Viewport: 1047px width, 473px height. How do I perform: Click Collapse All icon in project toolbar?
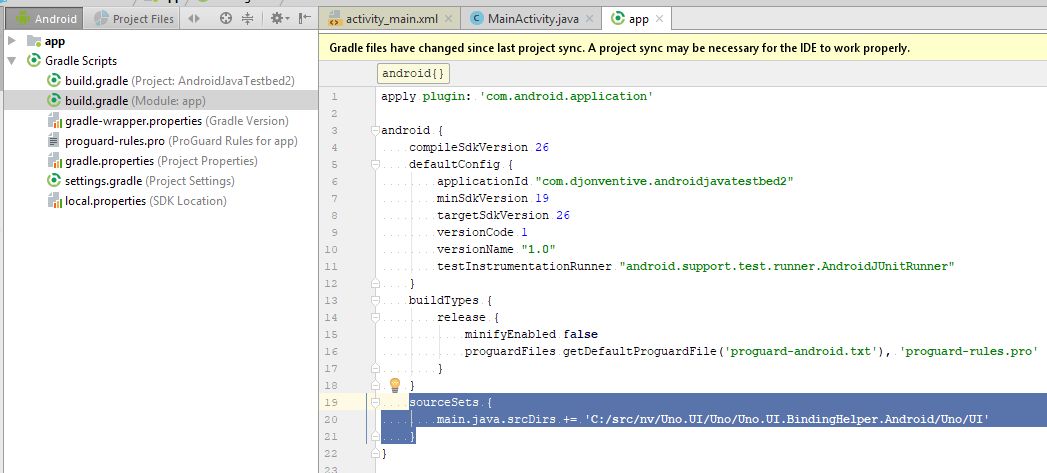[247, 19]
